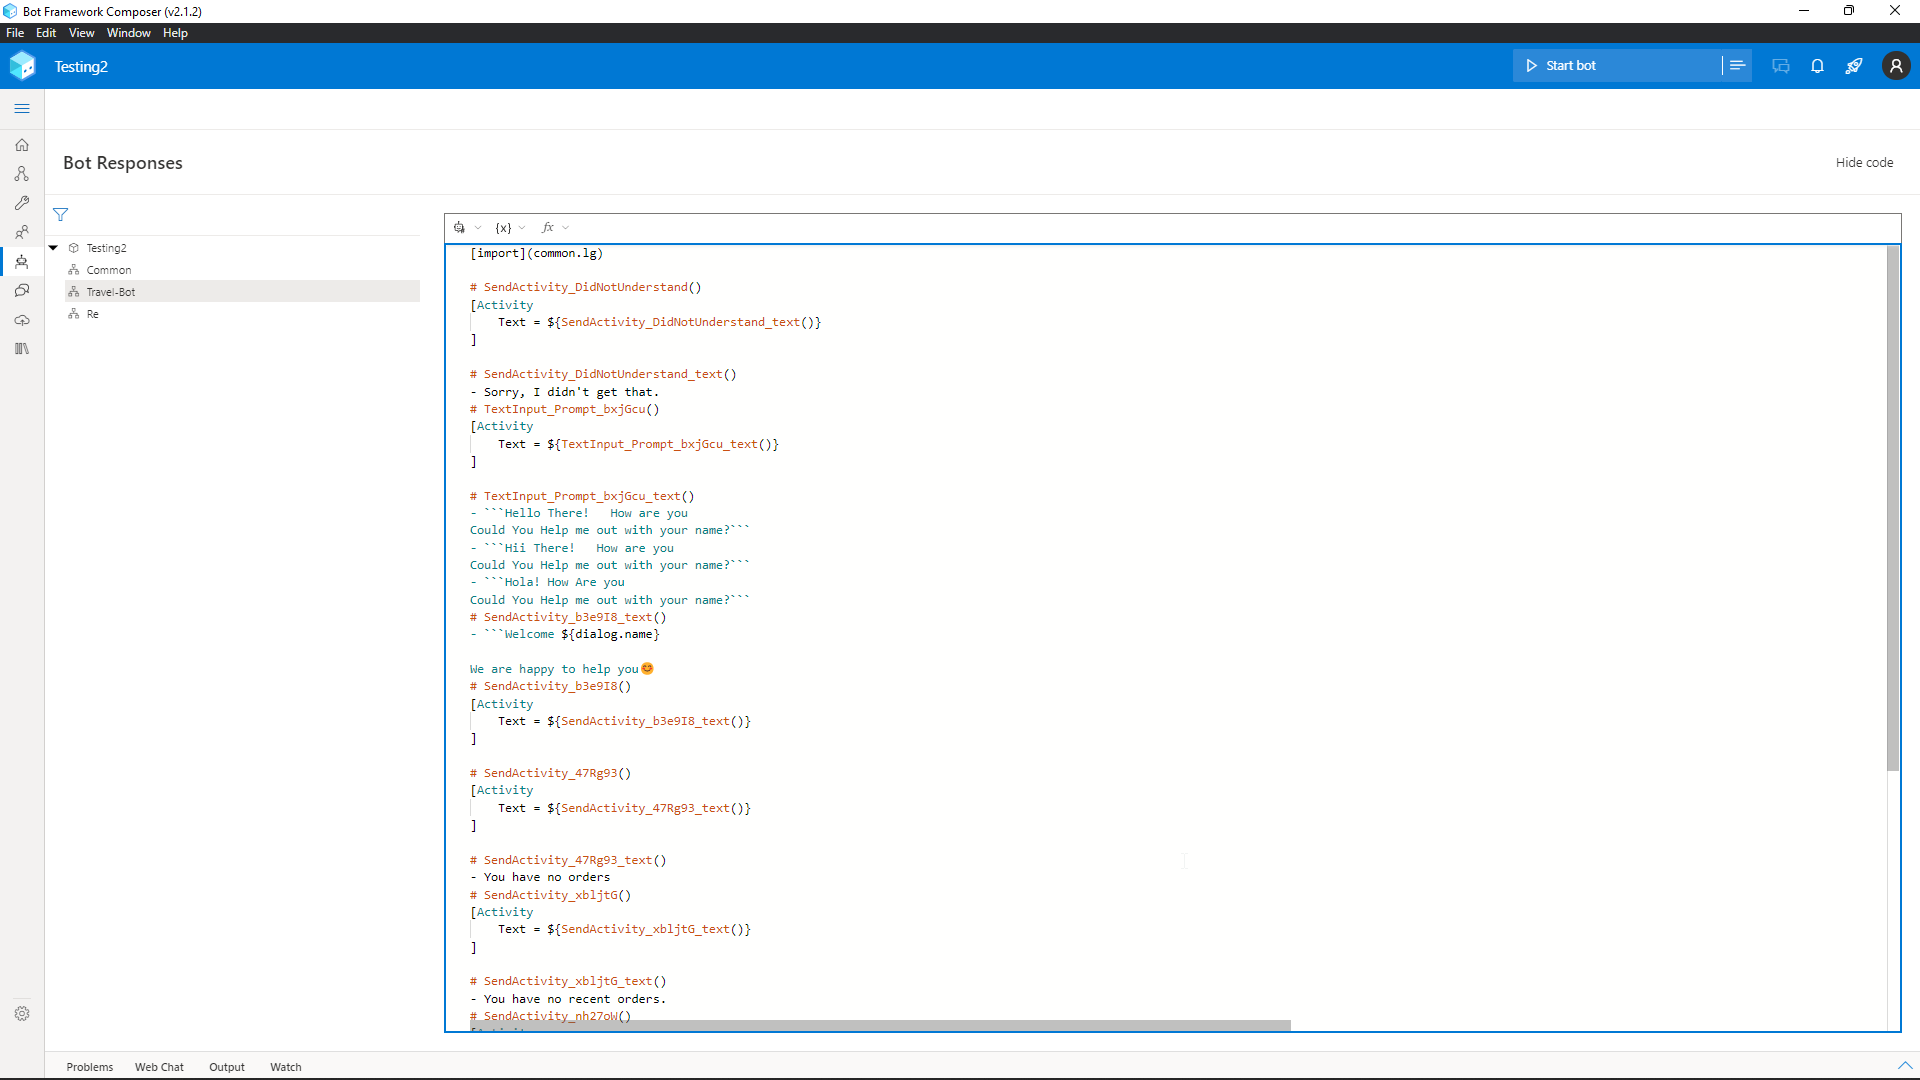Open the hamburger navigation menu
The image size is (1920, 1080).
click(22, 108)
